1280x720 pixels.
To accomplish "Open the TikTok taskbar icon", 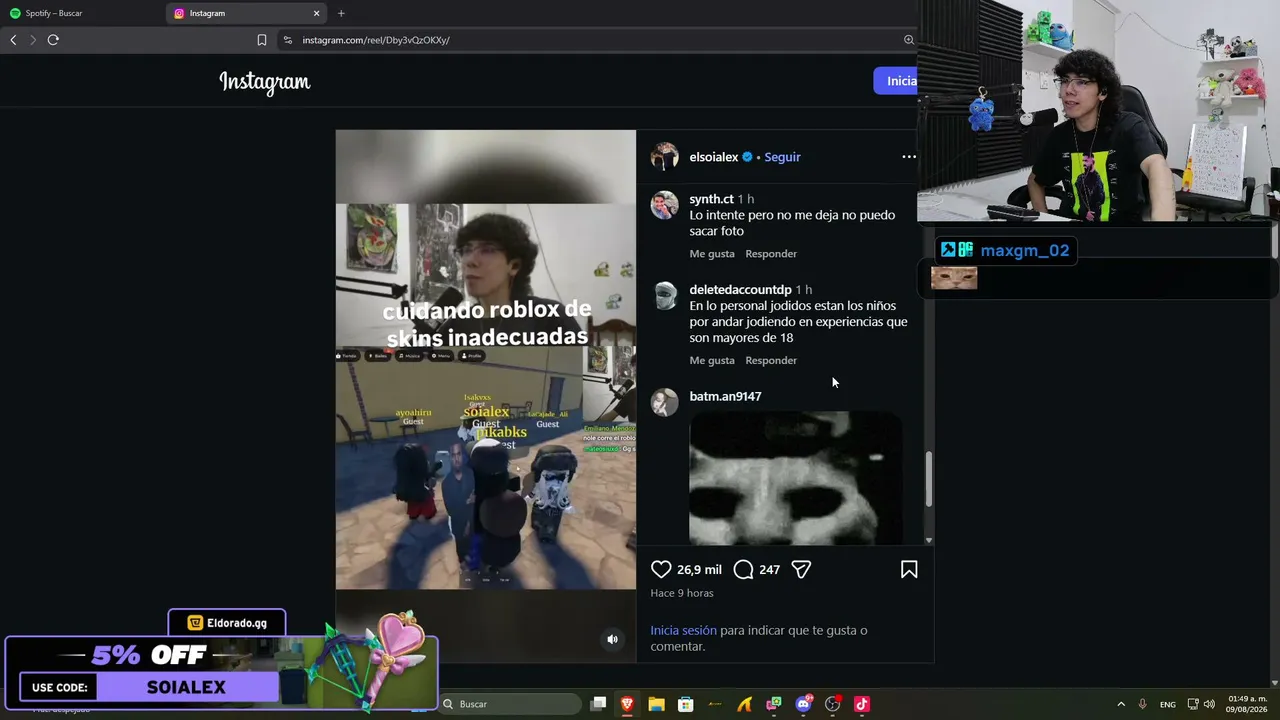I will click(862, 704).
